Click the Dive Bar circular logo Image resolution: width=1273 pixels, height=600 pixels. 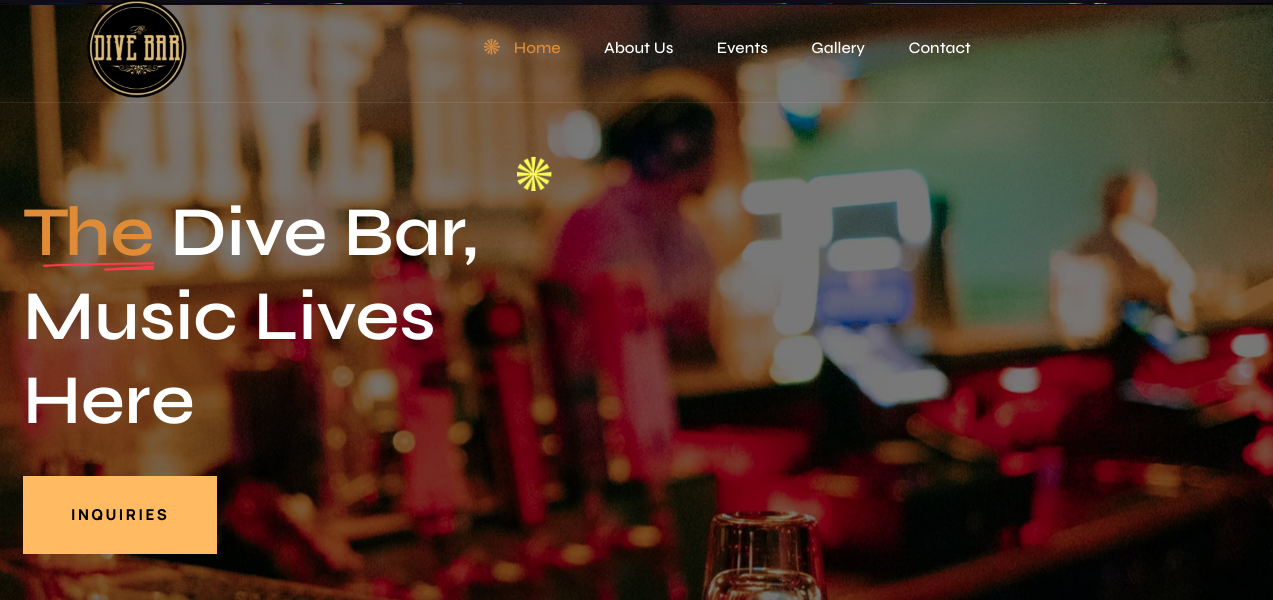(137, 48)
